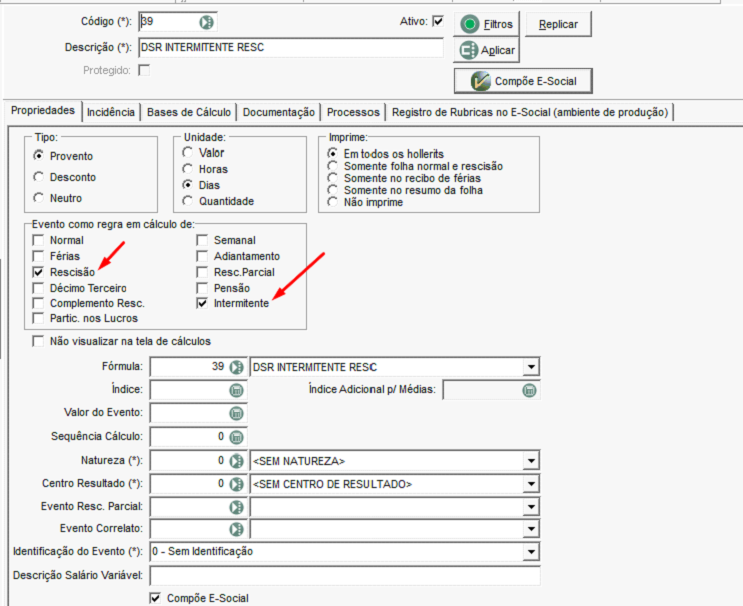This screenshot has width=743, height=606.
Task: Toggle the Ativo checkbox
Action: click(438, 21)
